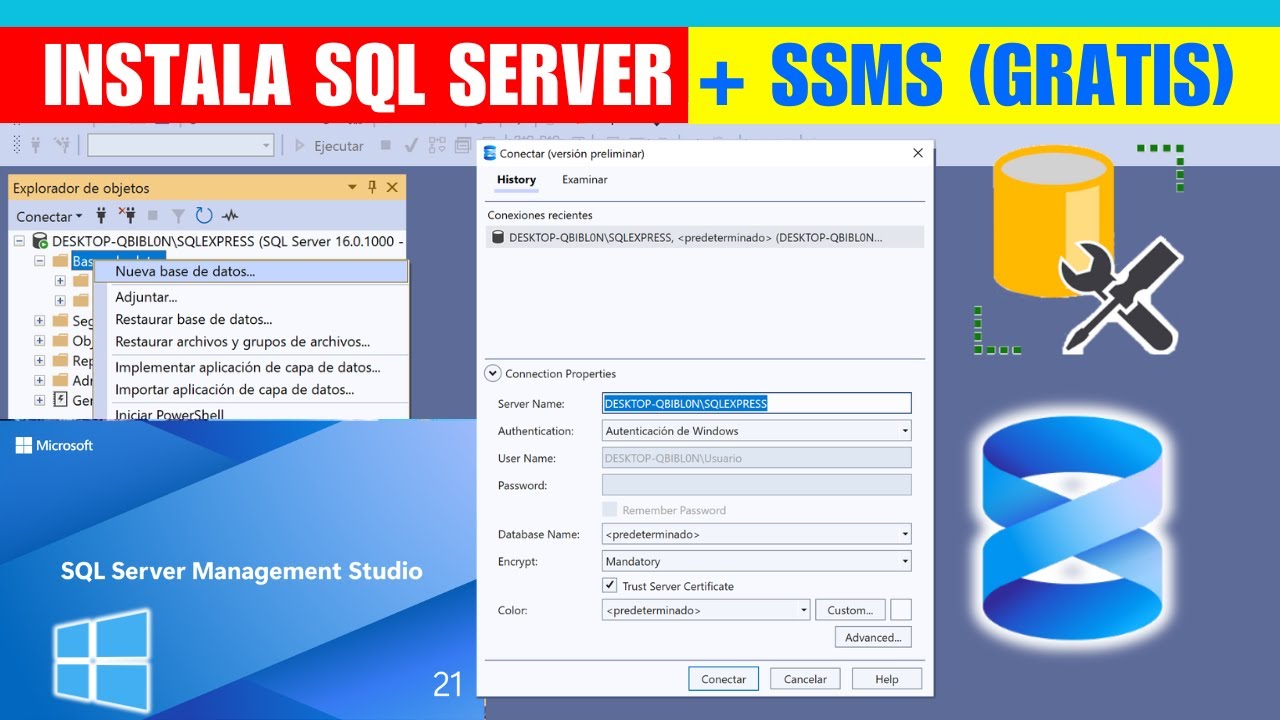Collapse the Connection Properties section

493,373
